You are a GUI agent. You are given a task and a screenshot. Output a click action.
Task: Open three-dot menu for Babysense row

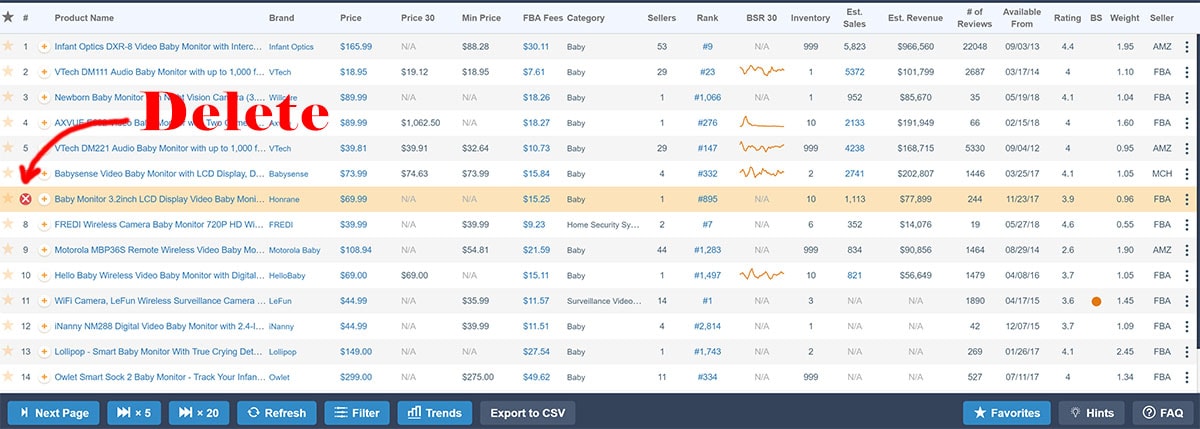(x=1187, y=174)
